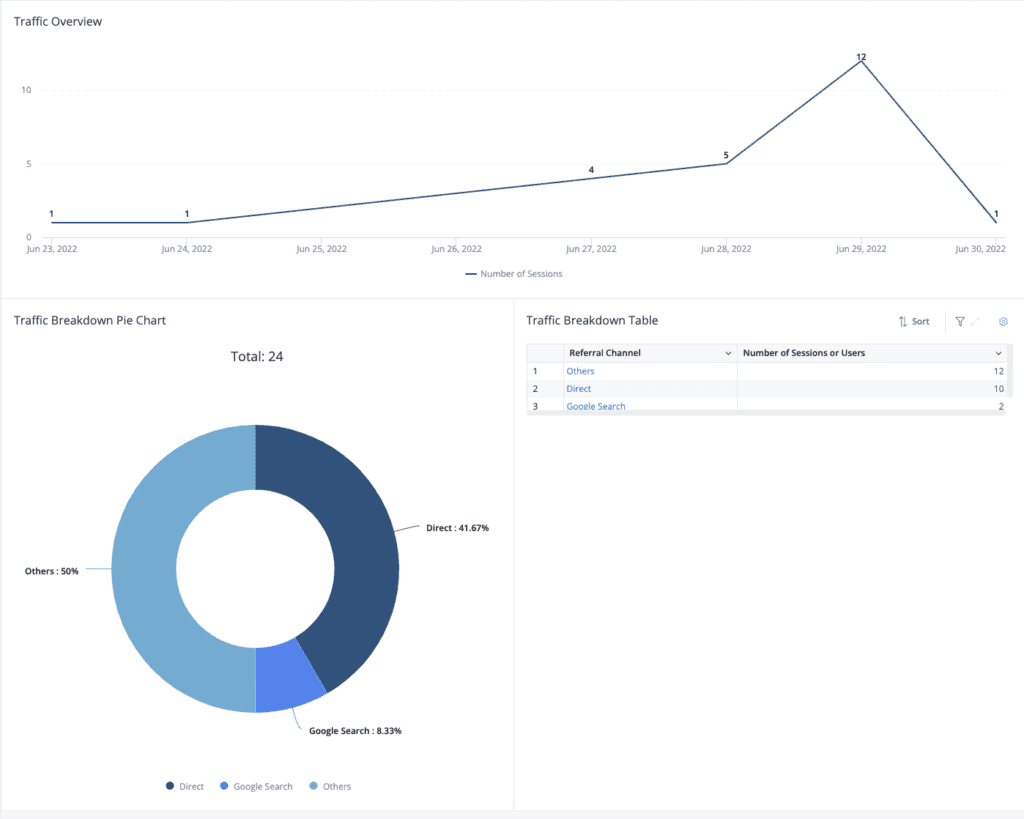Open table settings gear icon
The width and height of the screenshot is (1024, 819).
pyautogui.click(x=1003, y=321)
